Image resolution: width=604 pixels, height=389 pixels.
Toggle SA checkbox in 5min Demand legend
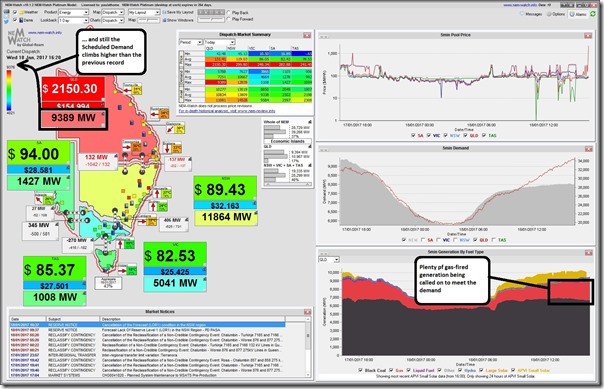(423, 240)
